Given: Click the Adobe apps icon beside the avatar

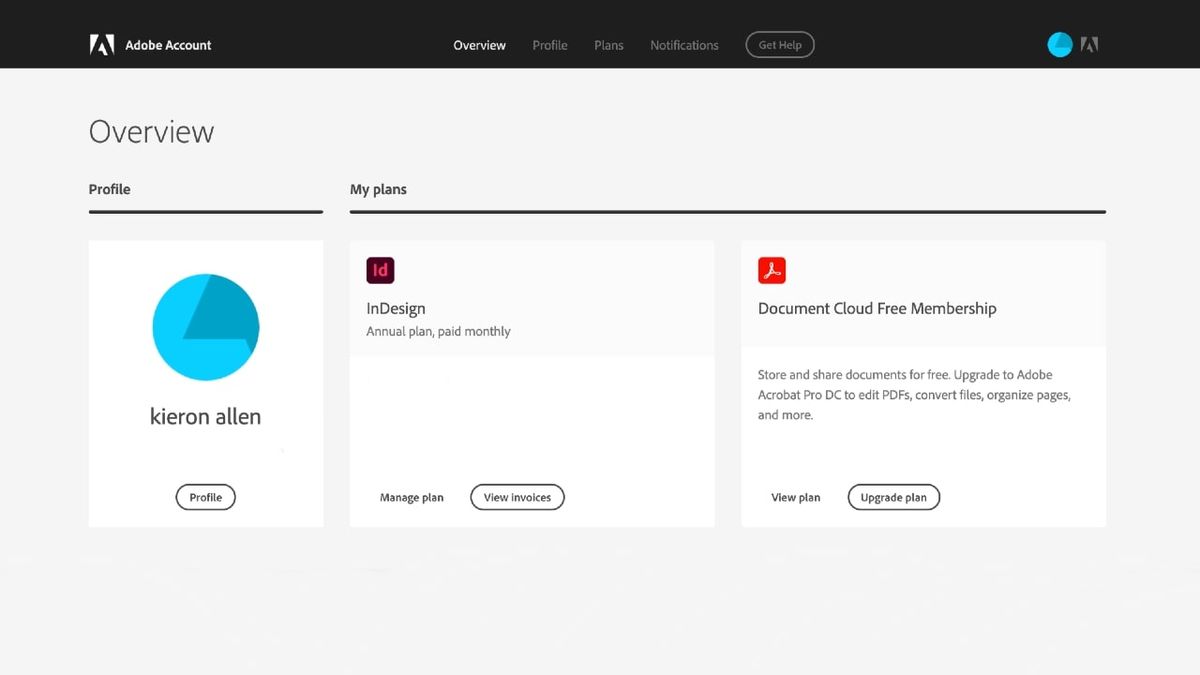Looking at the screenshot, I should (x=1089, y=44).
